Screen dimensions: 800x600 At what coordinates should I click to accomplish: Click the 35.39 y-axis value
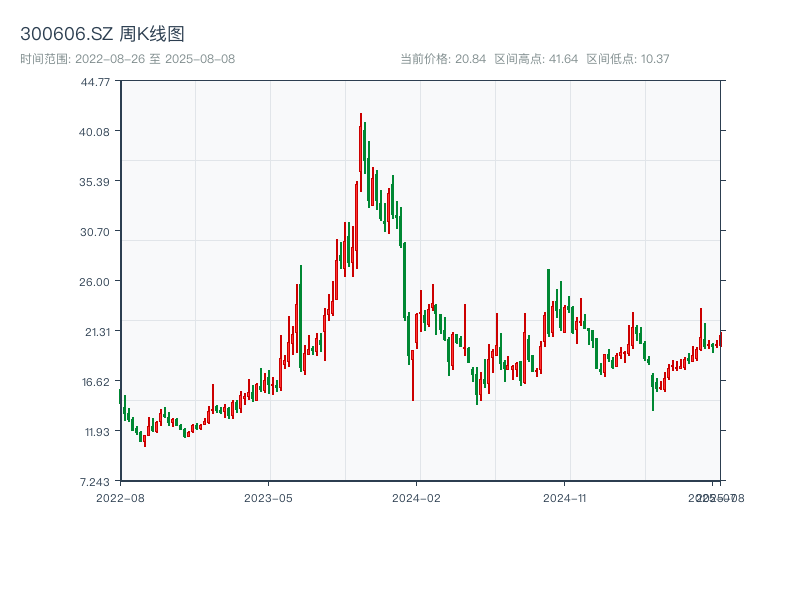(x=95, y=182)
